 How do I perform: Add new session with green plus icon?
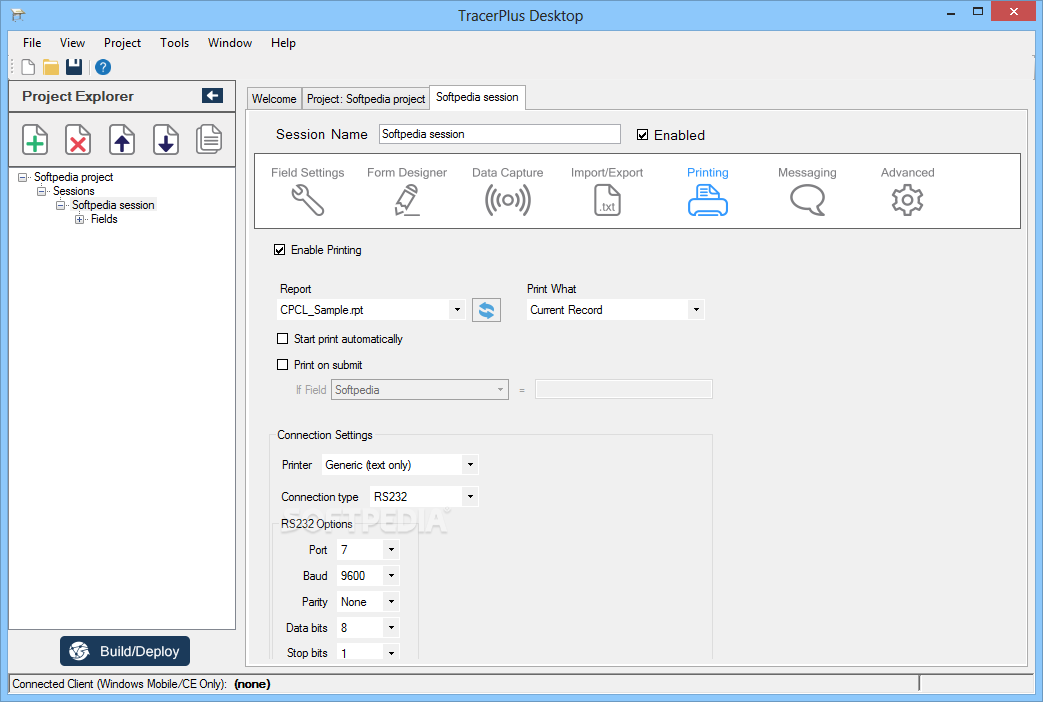pyautogui.click(x=35, y=140)
